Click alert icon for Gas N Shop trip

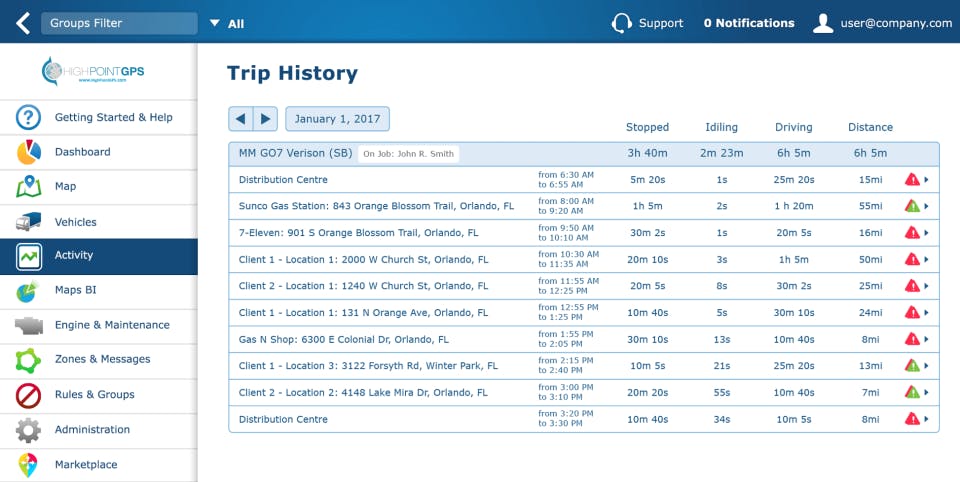912,339
